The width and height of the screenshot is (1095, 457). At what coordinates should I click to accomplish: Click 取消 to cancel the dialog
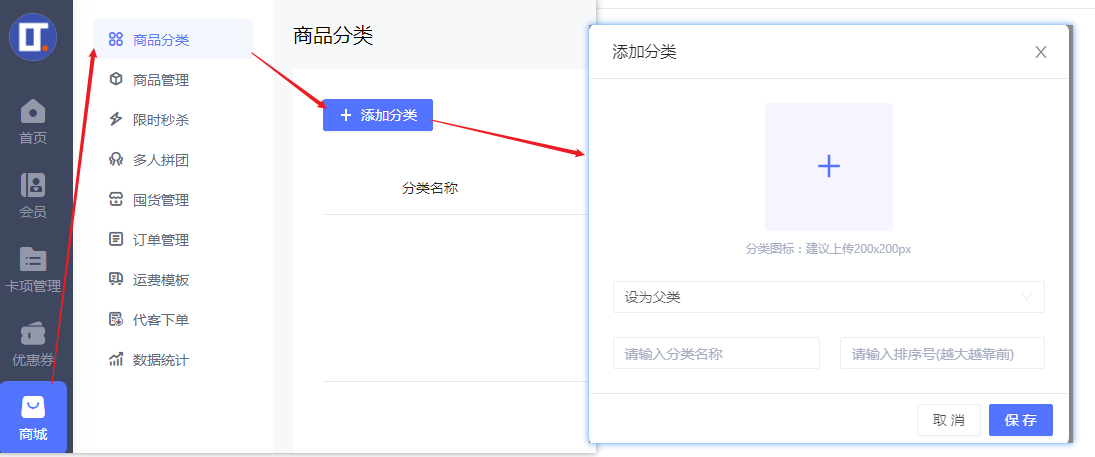pos(948,420)
